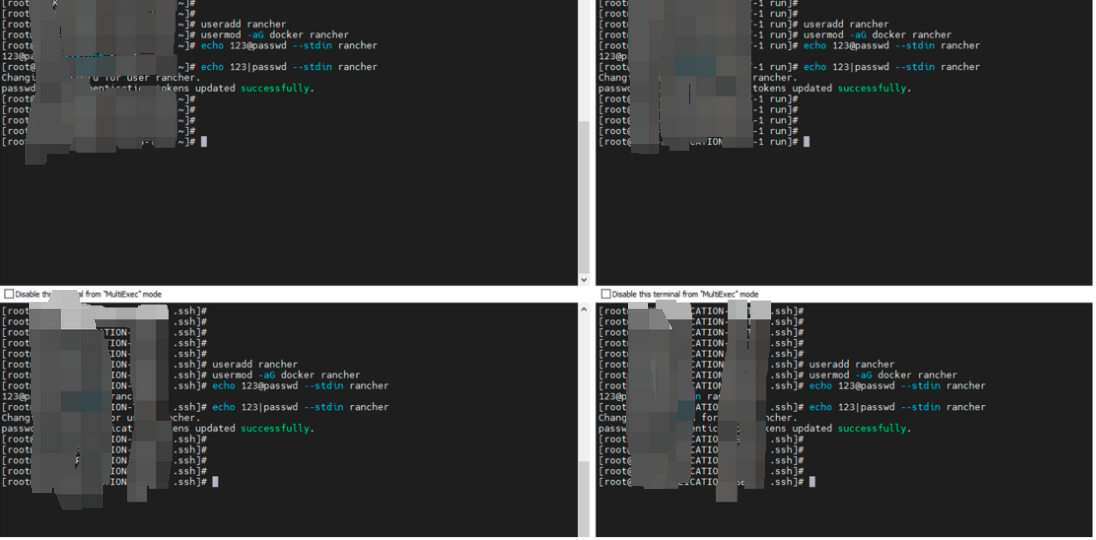
Task: Click 'echo 123@passwd --stdin rancher' in the top-left terminal
Action: click(289, 45)
